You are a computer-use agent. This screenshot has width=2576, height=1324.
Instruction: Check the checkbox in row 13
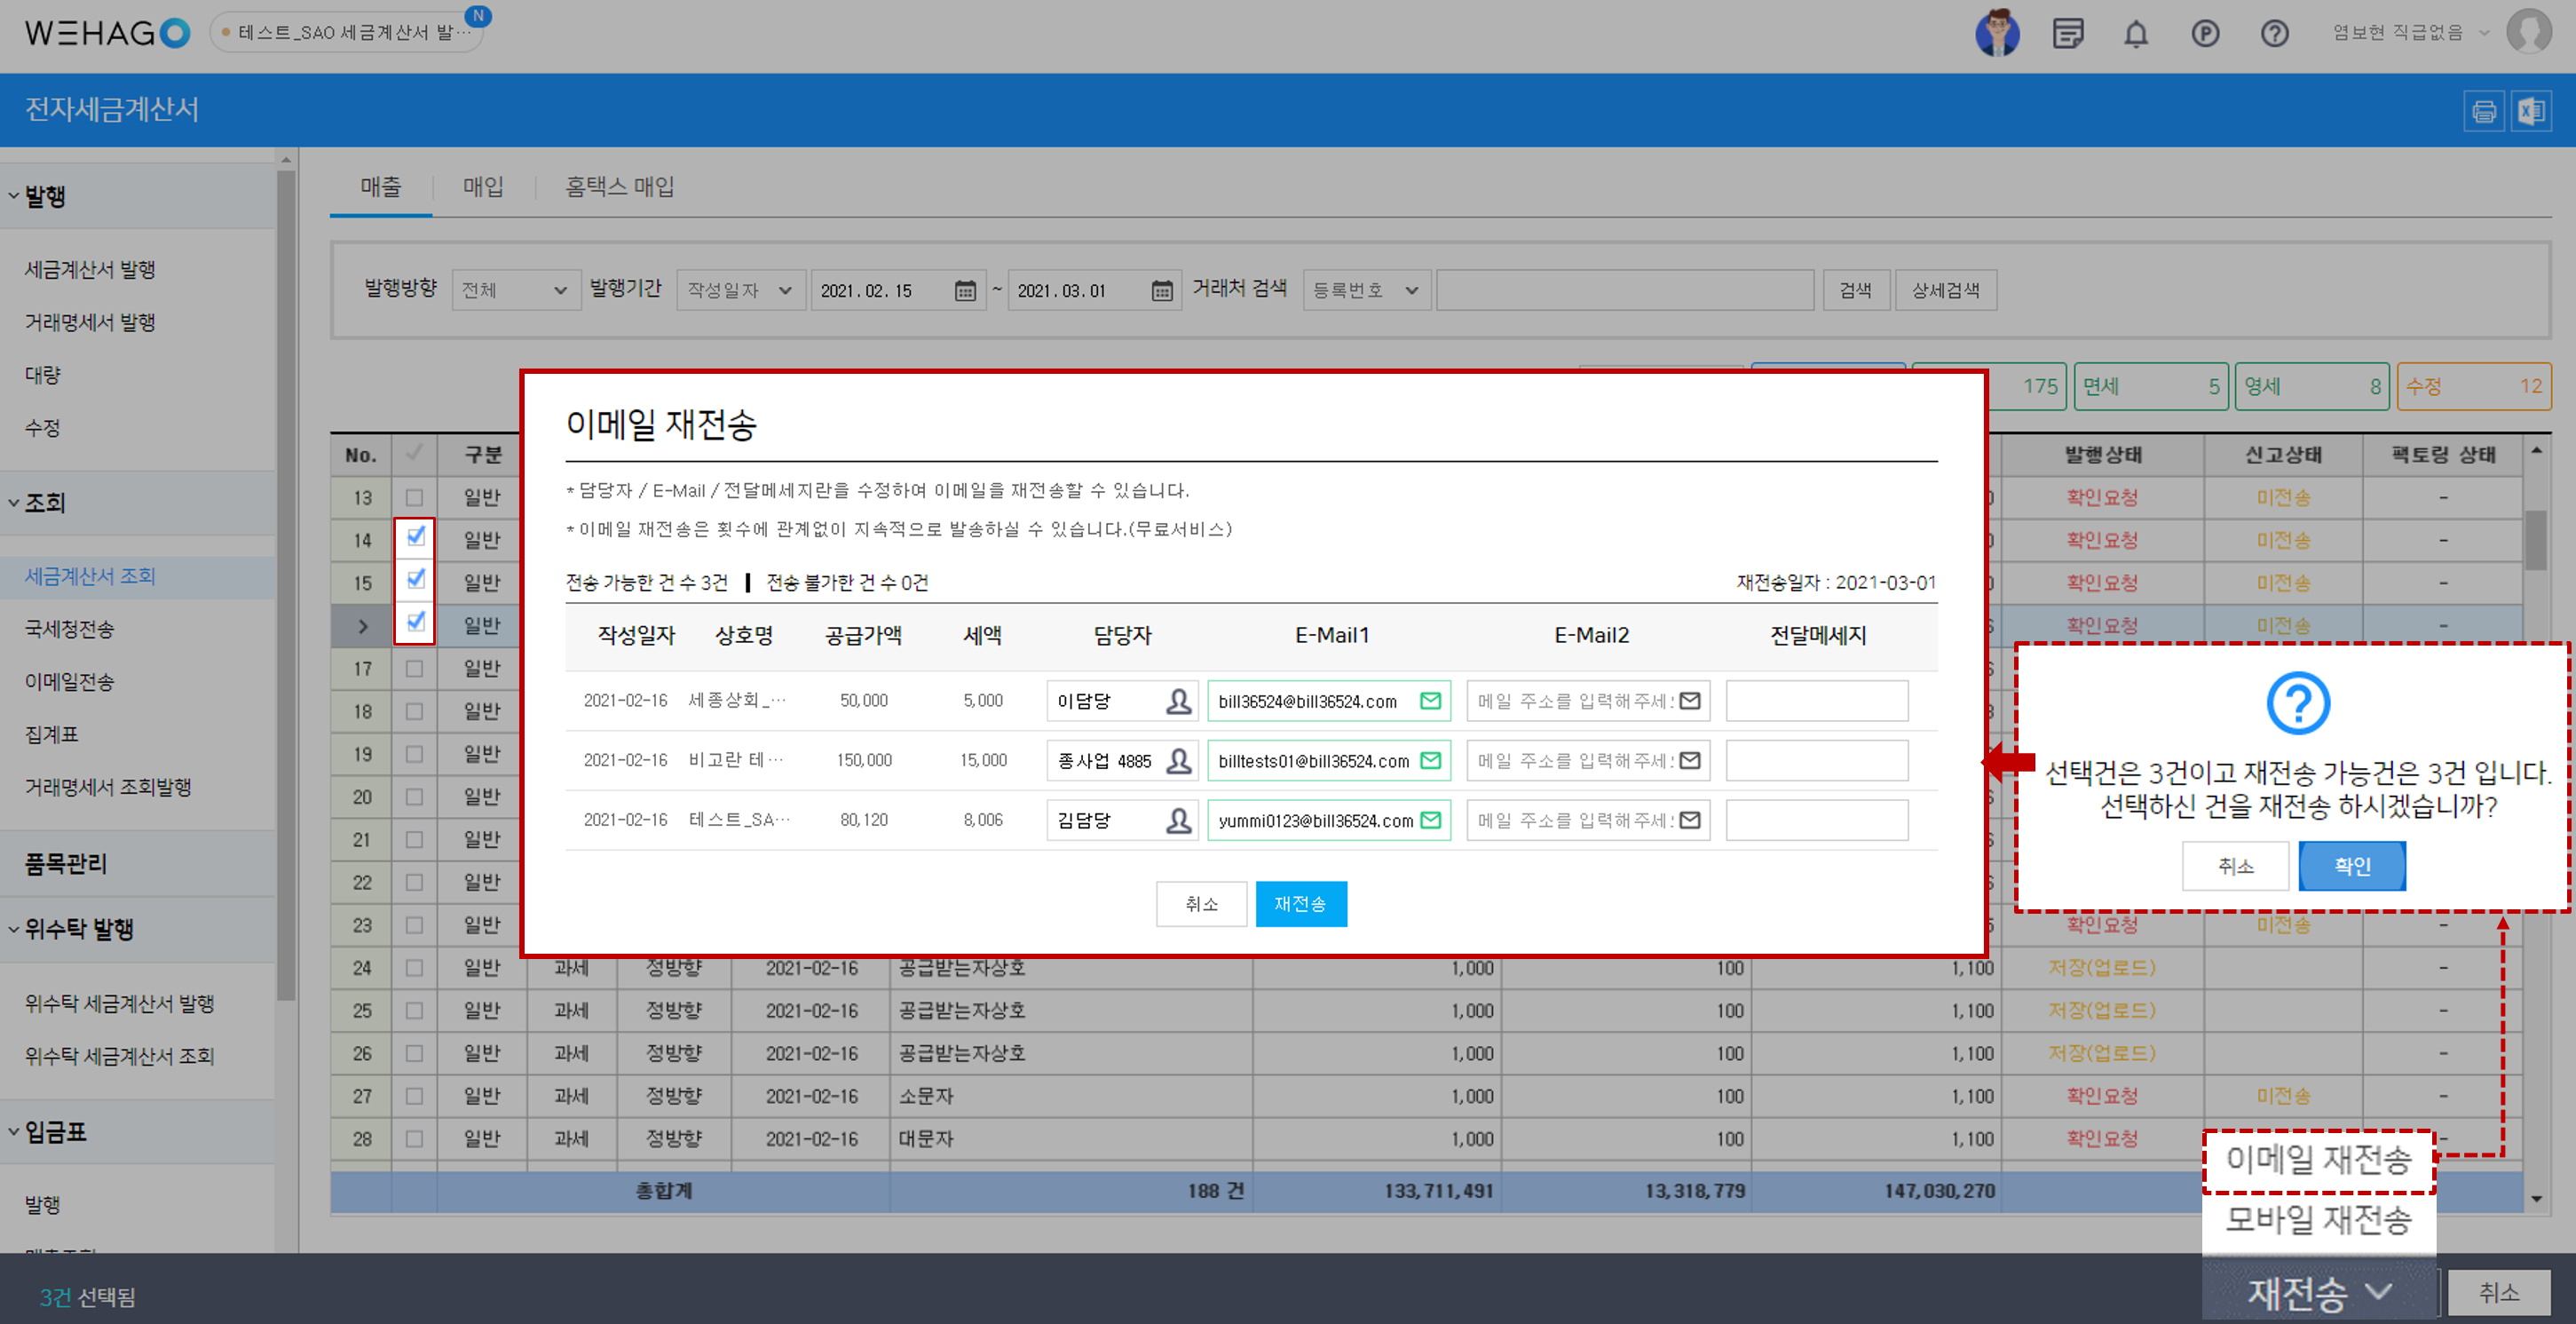click(414, 497)
